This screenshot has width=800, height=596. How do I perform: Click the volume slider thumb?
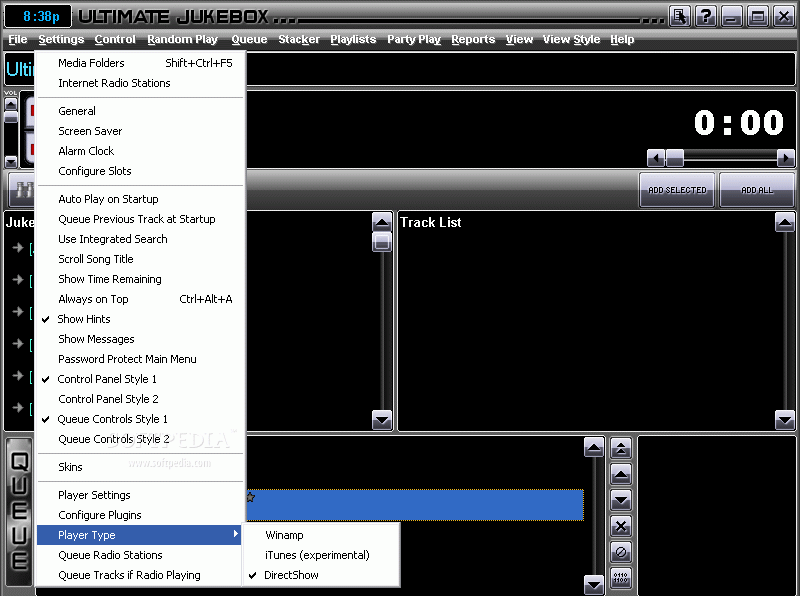tap(11, 117)
